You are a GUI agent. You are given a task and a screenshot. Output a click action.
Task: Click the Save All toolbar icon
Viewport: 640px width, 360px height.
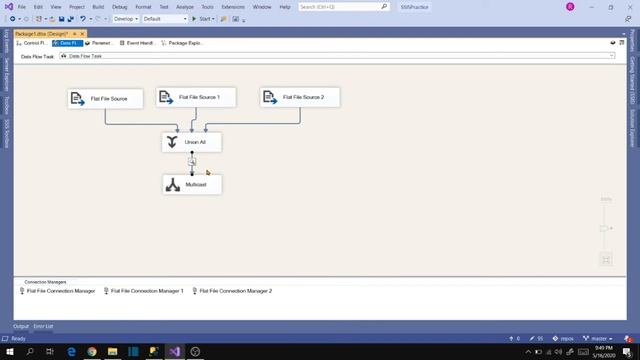(x=71, y=19)
